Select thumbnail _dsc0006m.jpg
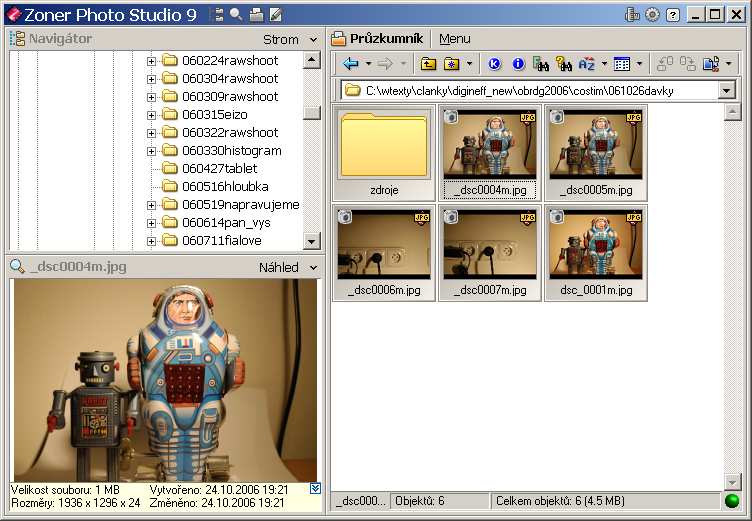Screen dimensions: 752x521 coord(384,253)
